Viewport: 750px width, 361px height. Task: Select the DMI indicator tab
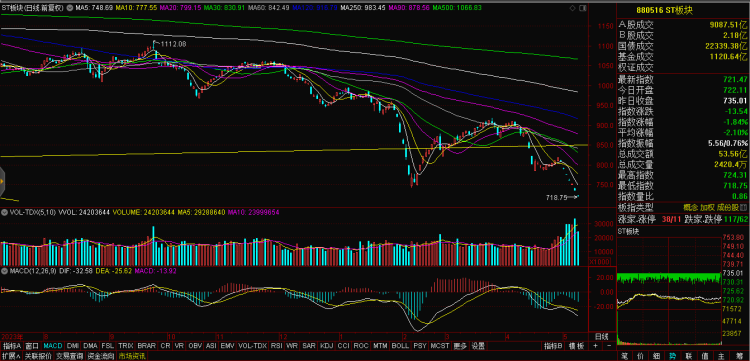click(x=73, y=346)
